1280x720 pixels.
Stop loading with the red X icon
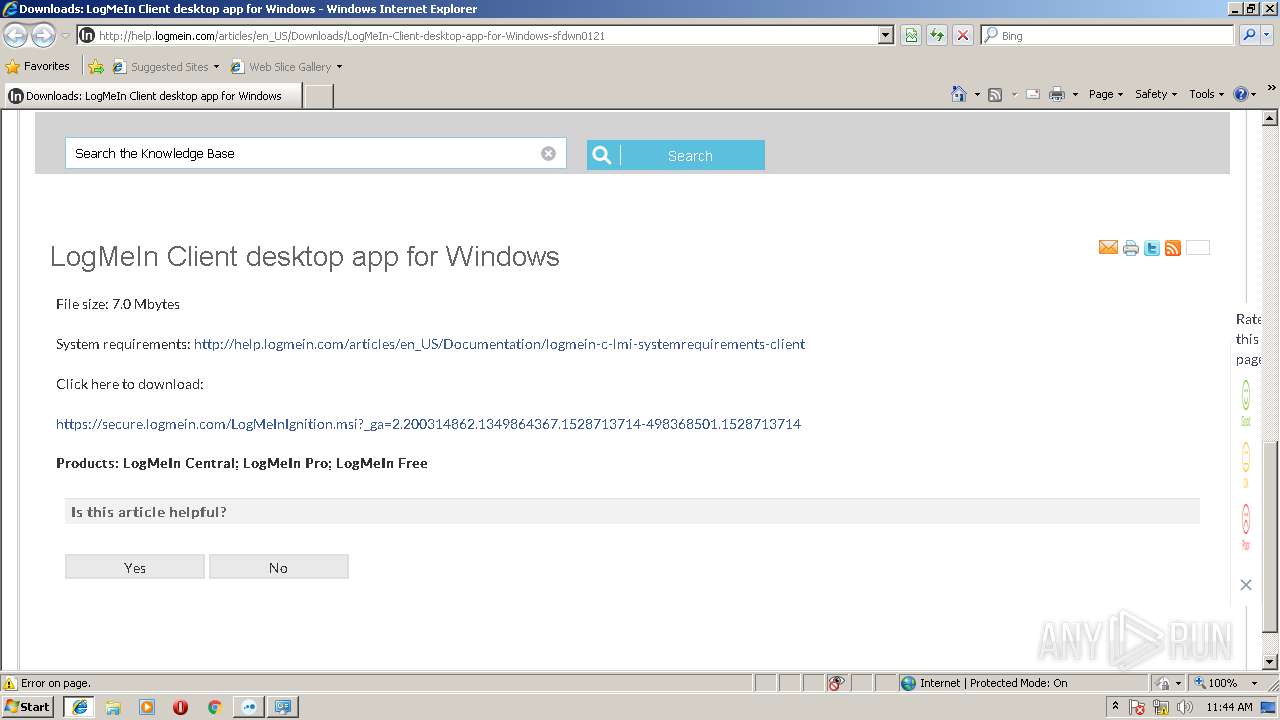coord(963,35)
